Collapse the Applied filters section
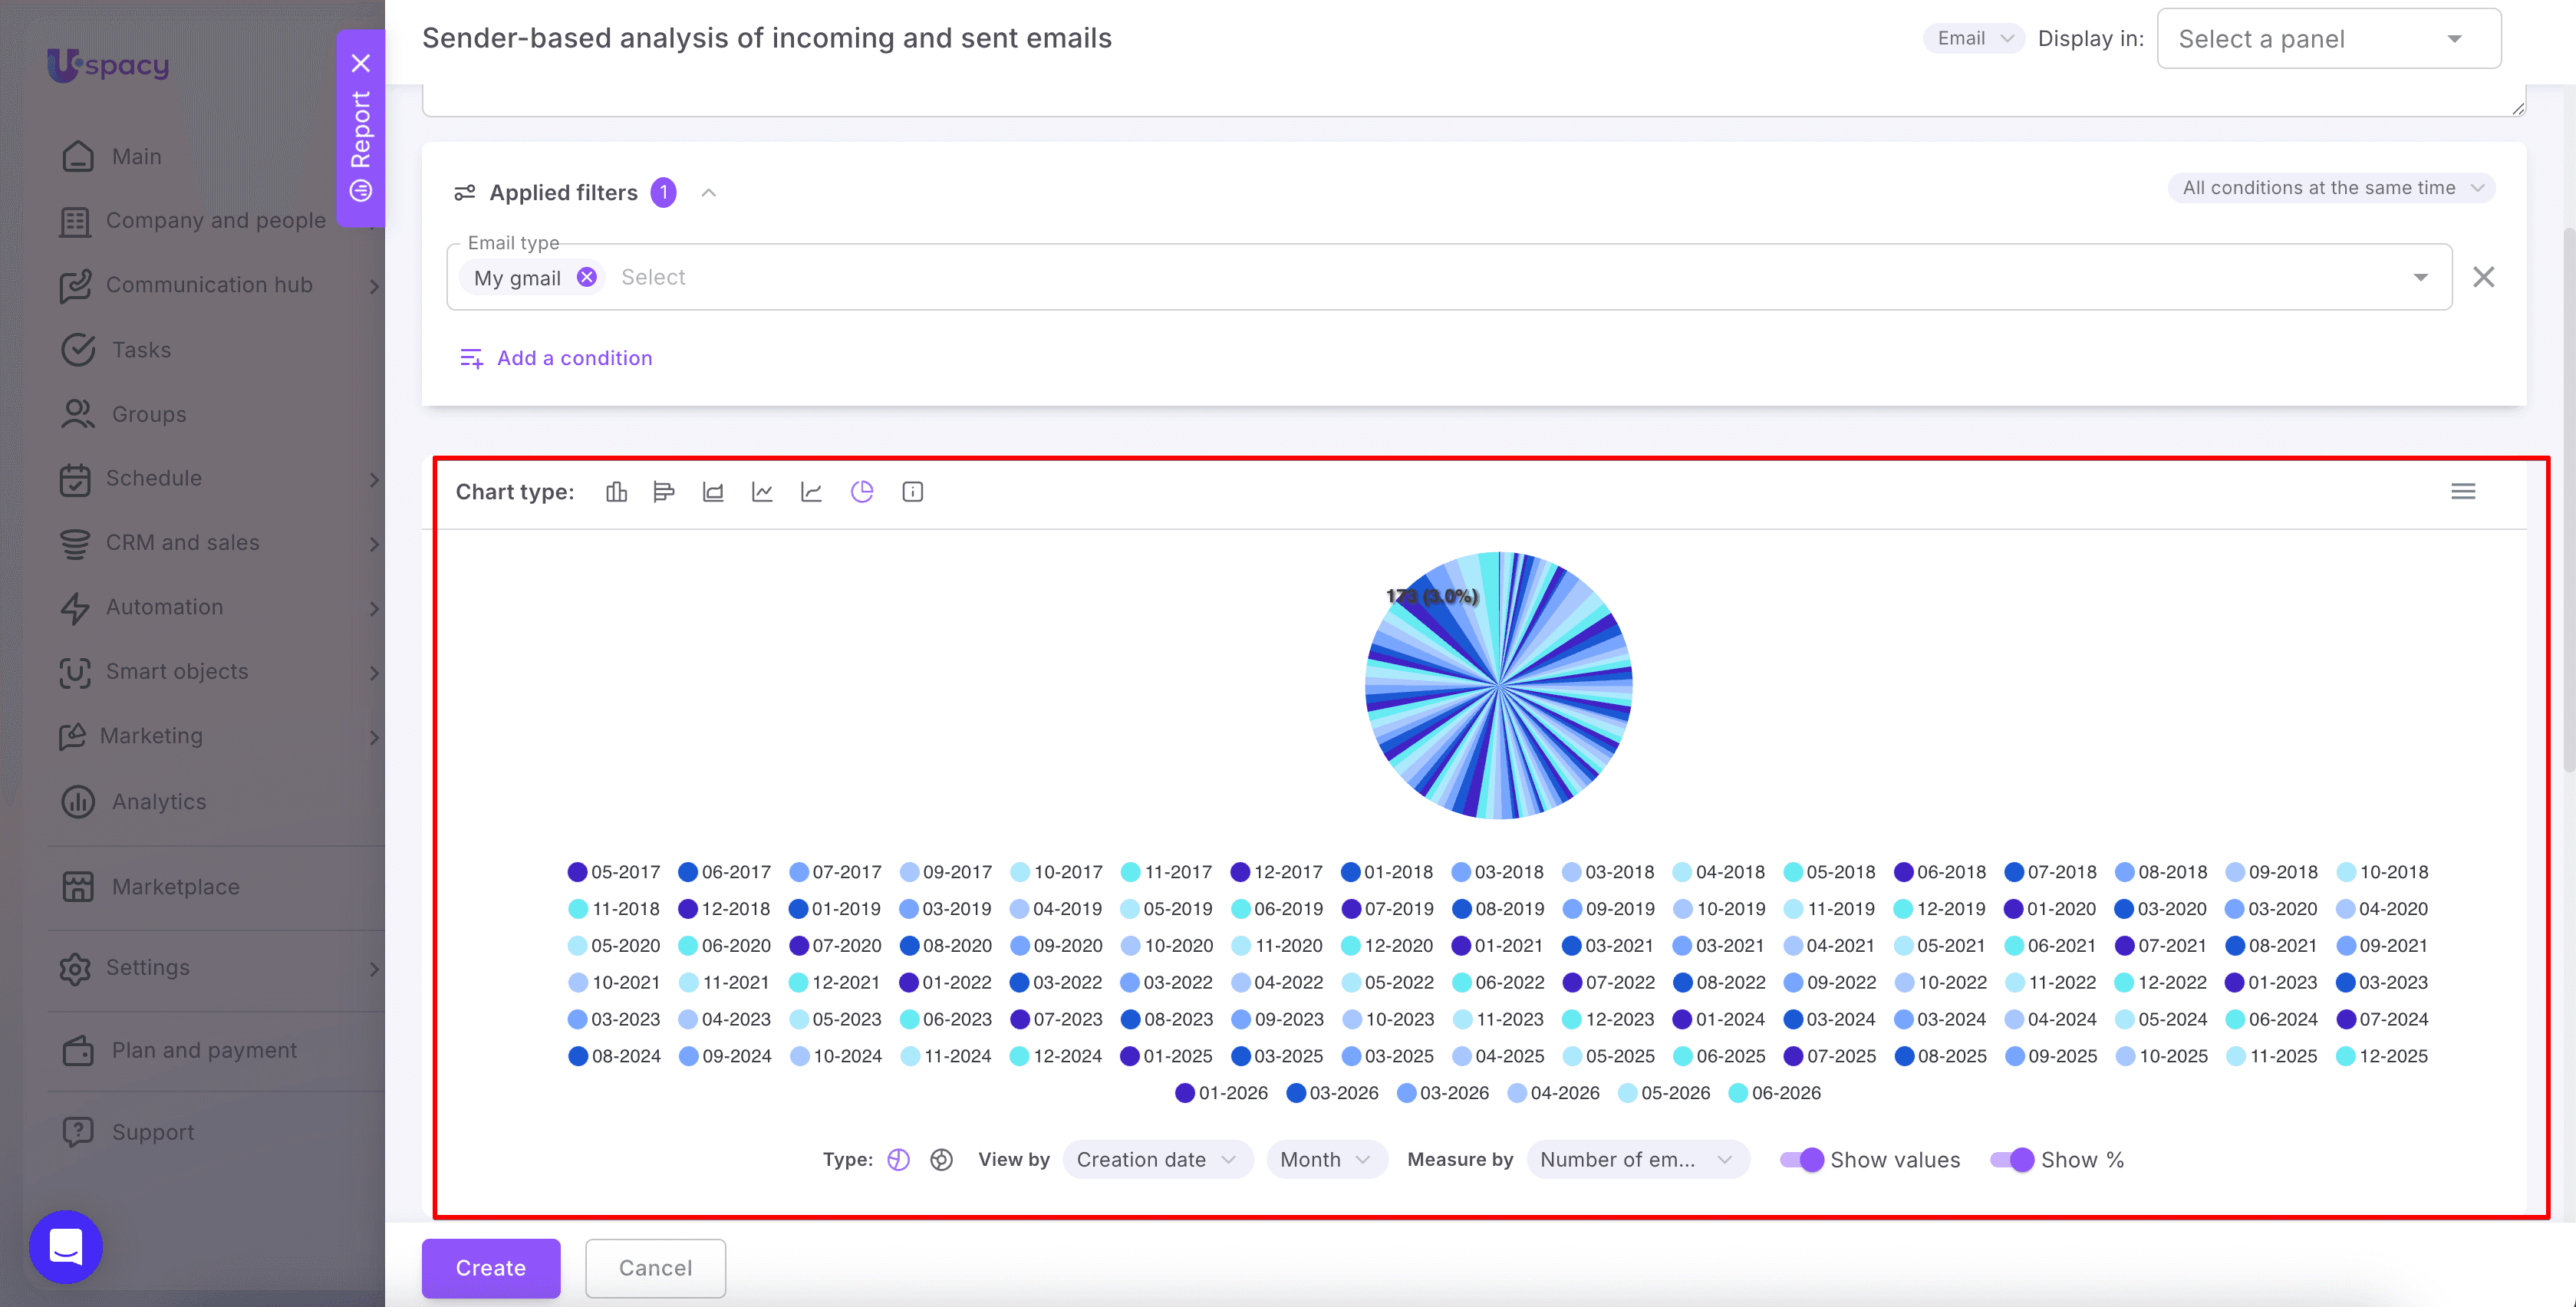 click(709, 192)
